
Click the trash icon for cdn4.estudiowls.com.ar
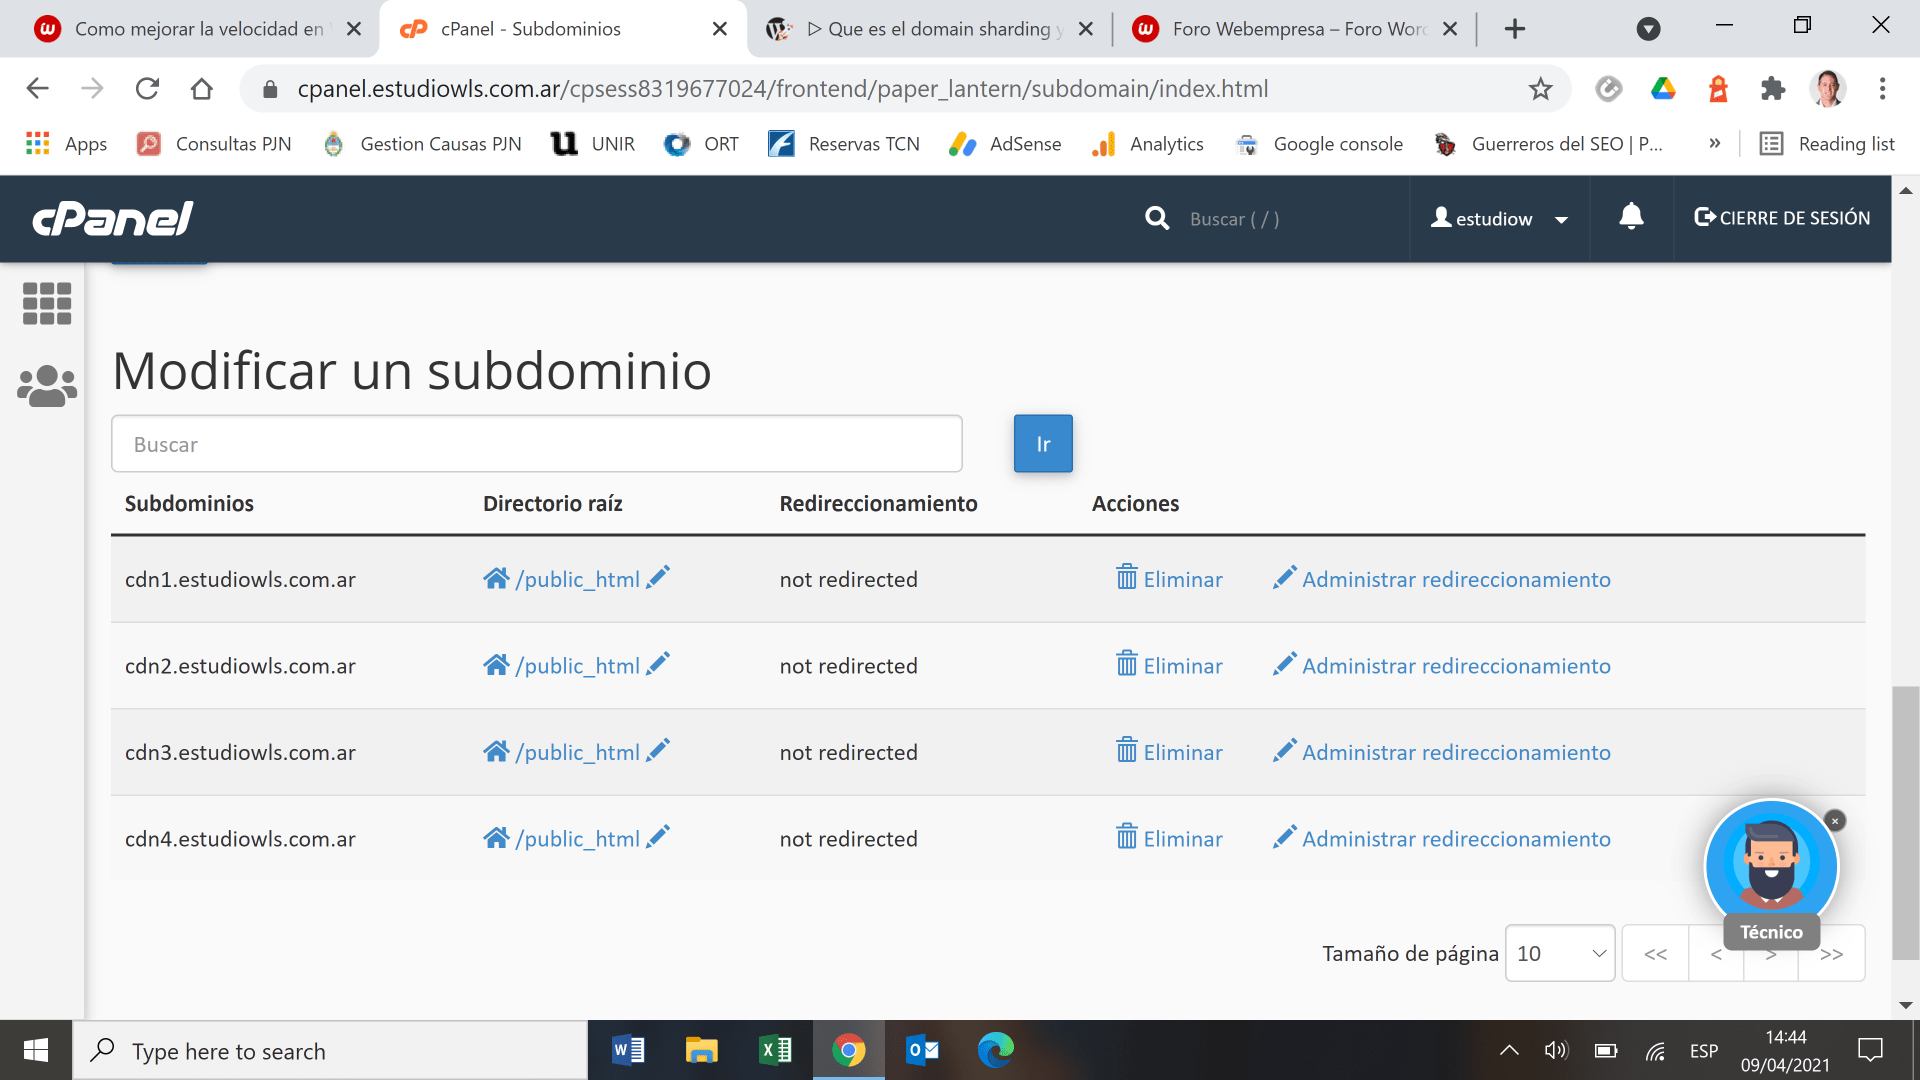1127,837
